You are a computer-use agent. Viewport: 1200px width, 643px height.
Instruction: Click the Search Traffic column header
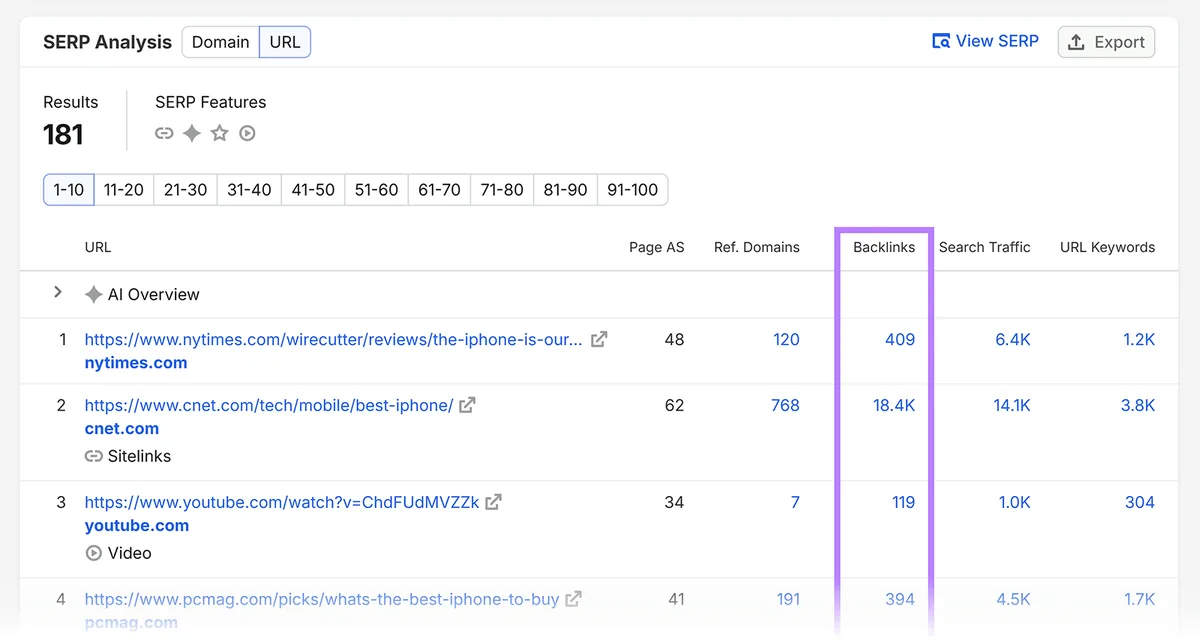[985, 247]
